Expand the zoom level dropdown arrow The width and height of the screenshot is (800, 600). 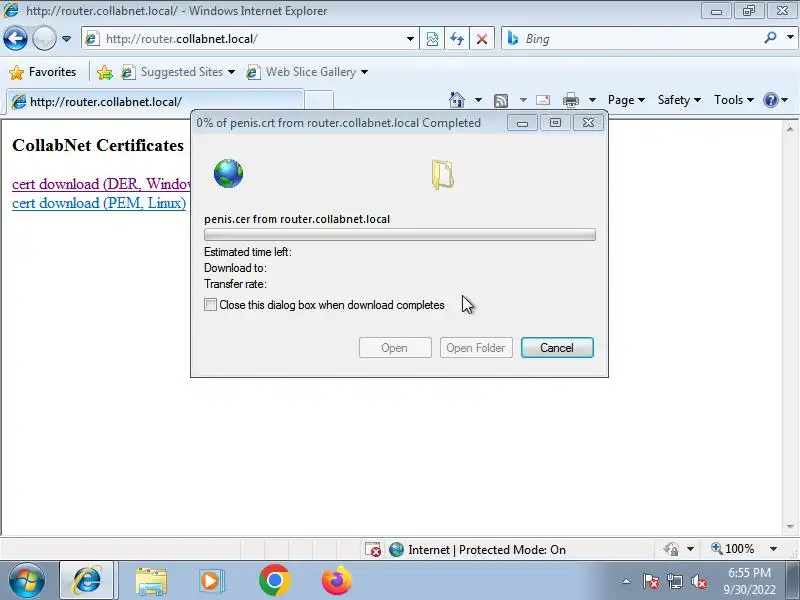tap(773, 549)
